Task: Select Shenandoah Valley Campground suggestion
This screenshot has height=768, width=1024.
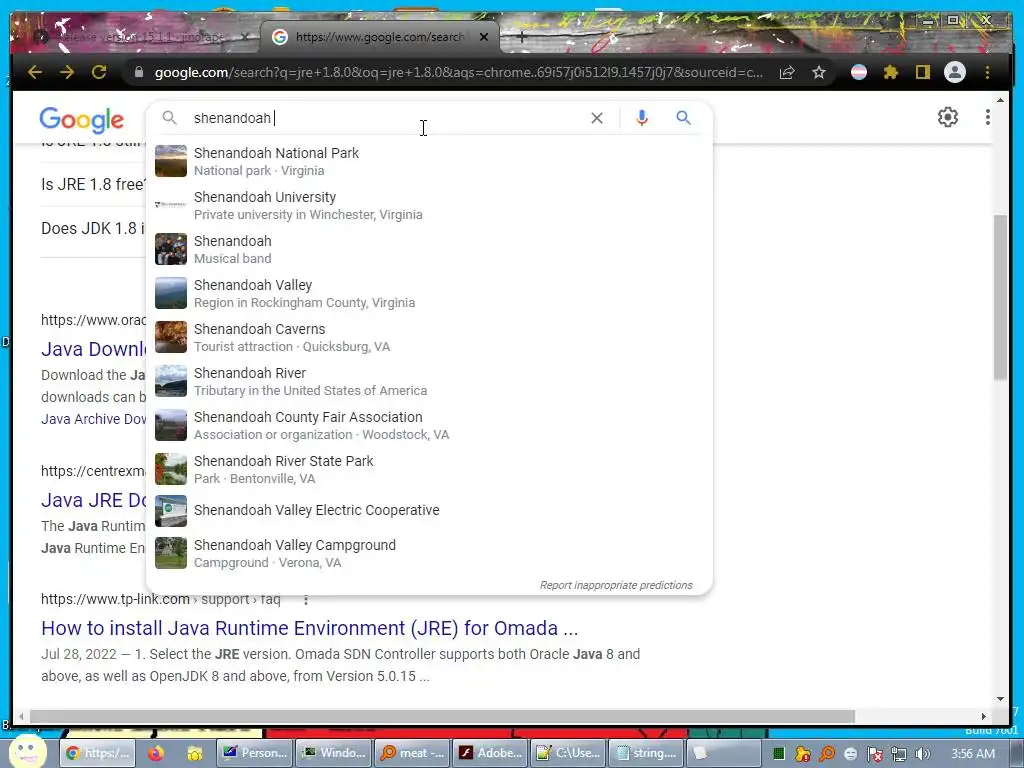Action: pyautogui.click(x=429, y=553)
